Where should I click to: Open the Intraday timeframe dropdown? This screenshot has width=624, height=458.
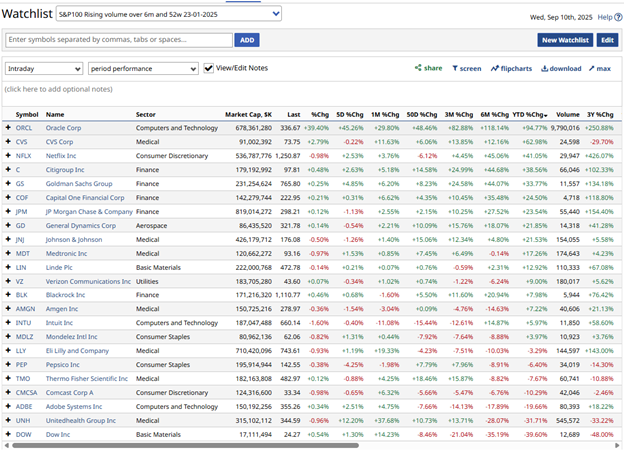pos(43,69)
